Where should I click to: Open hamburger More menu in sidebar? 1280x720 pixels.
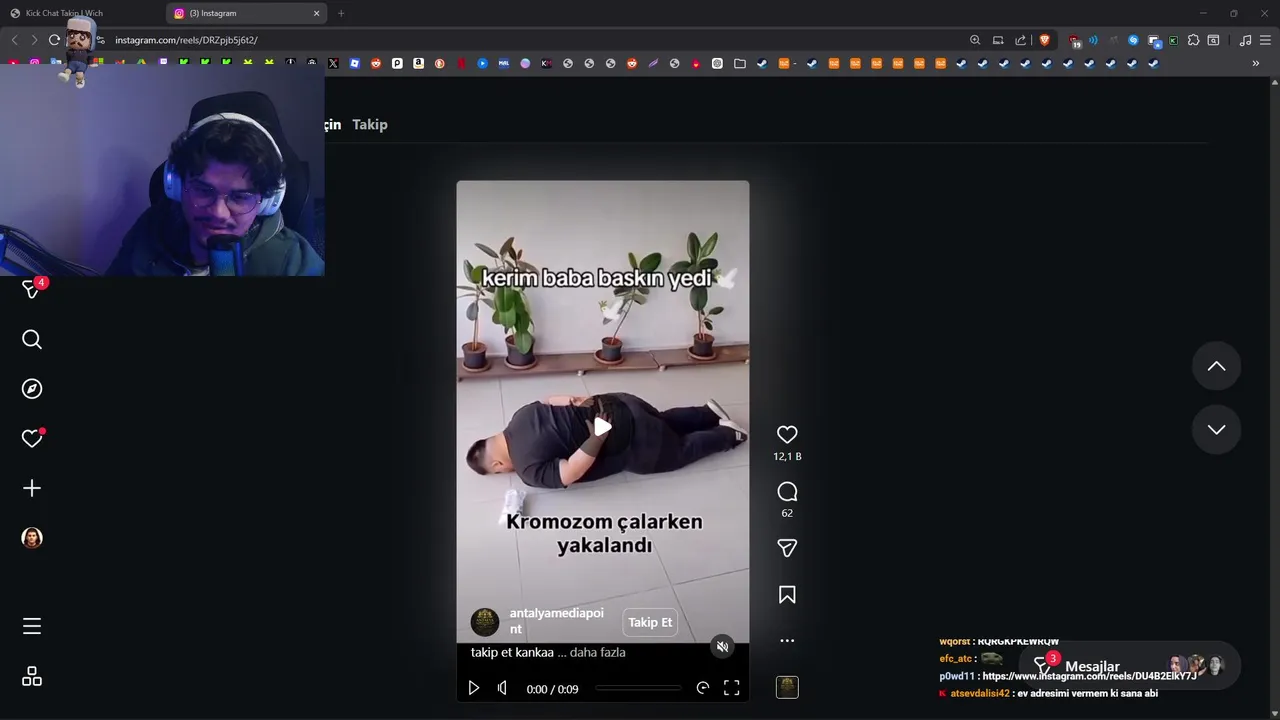coord(32,626)
